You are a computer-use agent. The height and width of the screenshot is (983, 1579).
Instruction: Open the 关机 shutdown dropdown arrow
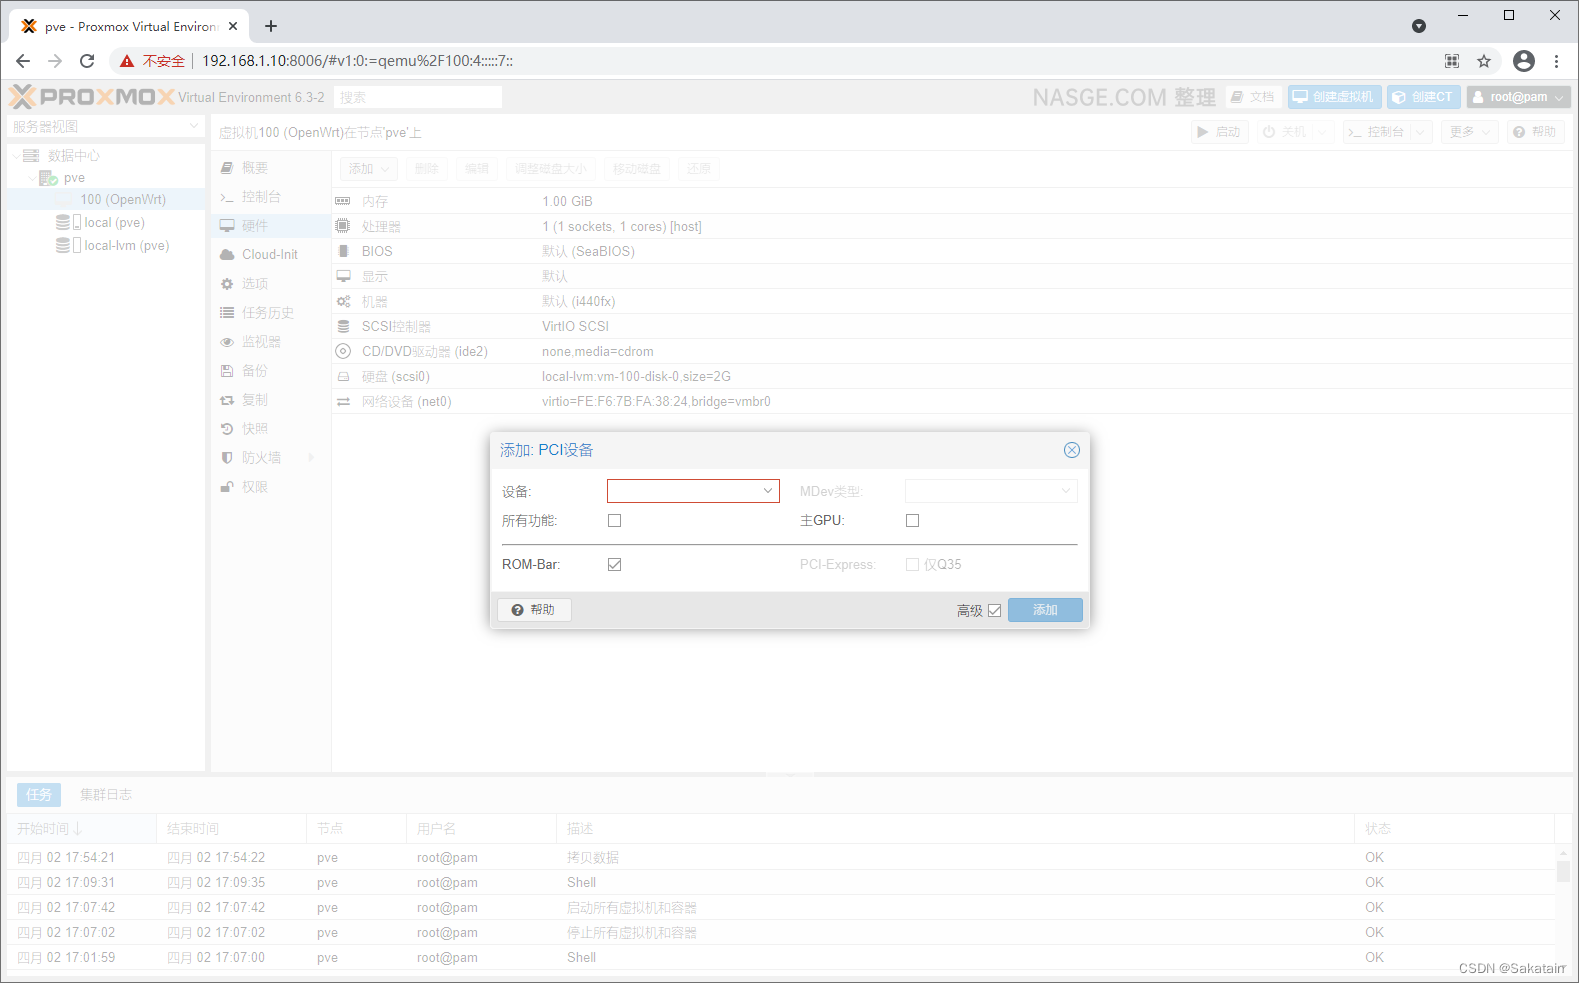1322,132
